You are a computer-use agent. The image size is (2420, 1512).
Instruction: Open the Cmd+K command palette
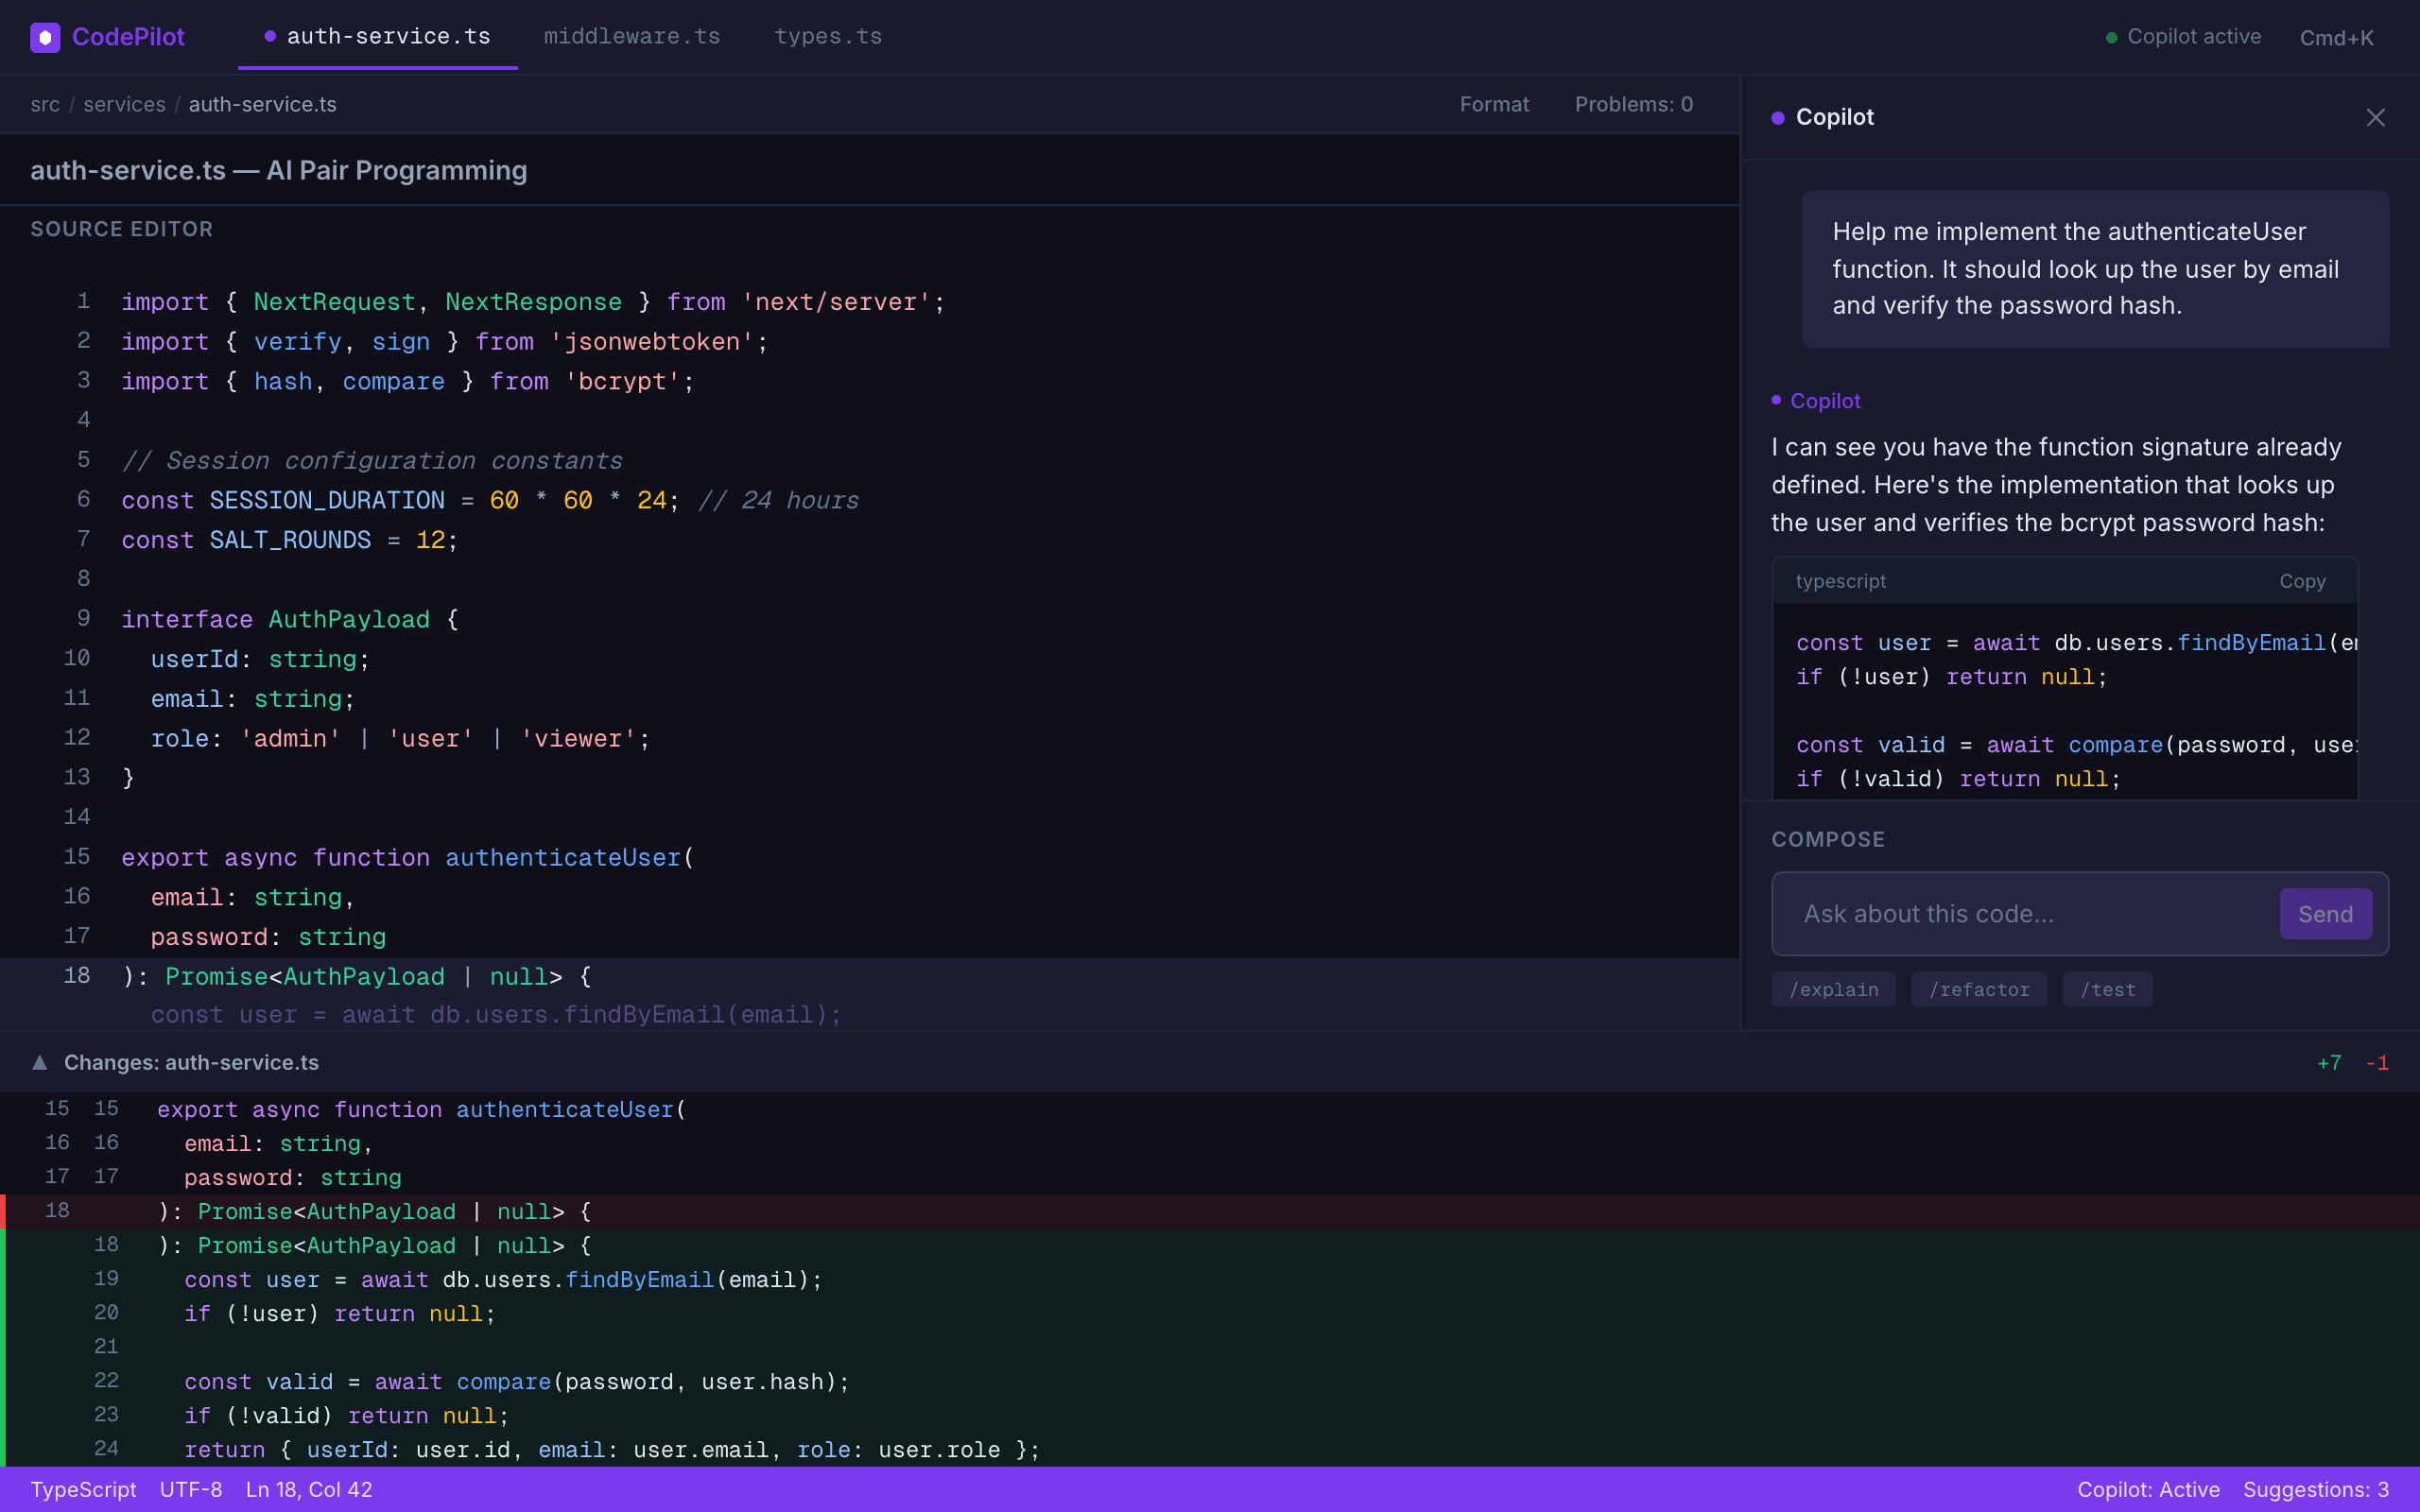click(2336, 37)
